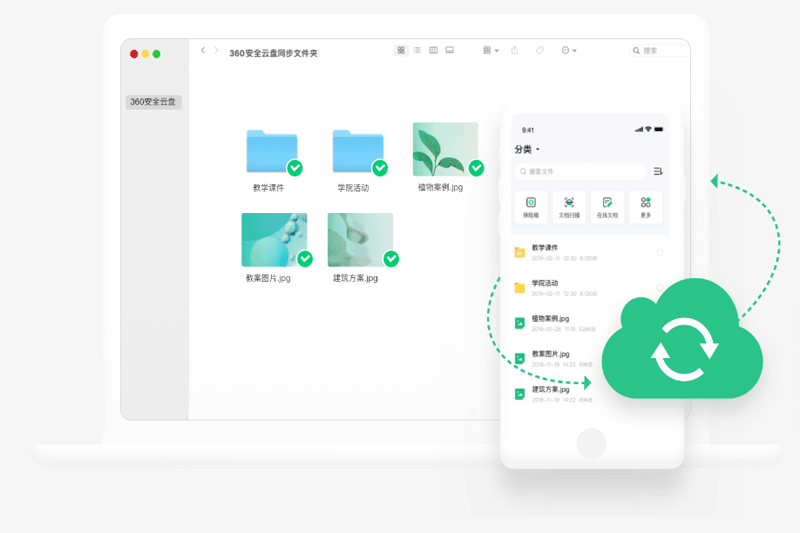Click the sort list icon beside phone search
800x533 pixels.
[658, 171]
